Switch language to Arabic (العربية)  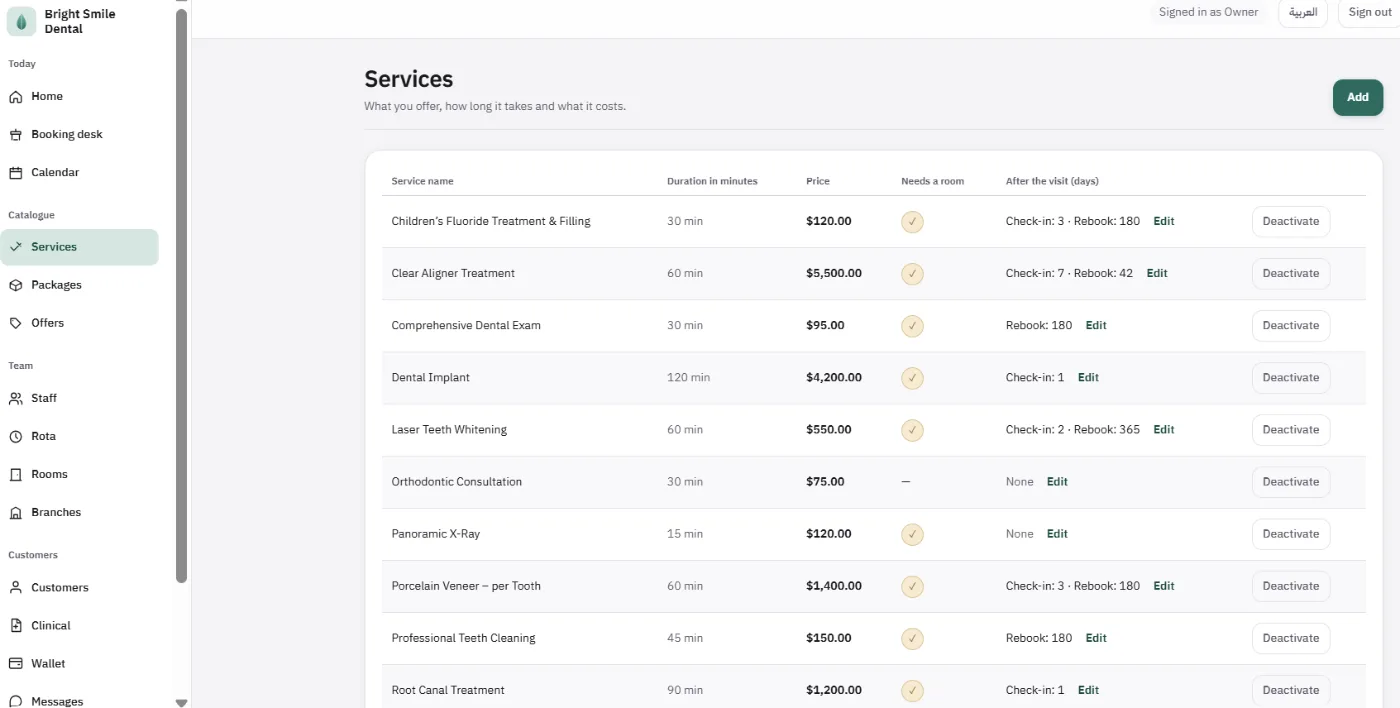[1302, 12]
